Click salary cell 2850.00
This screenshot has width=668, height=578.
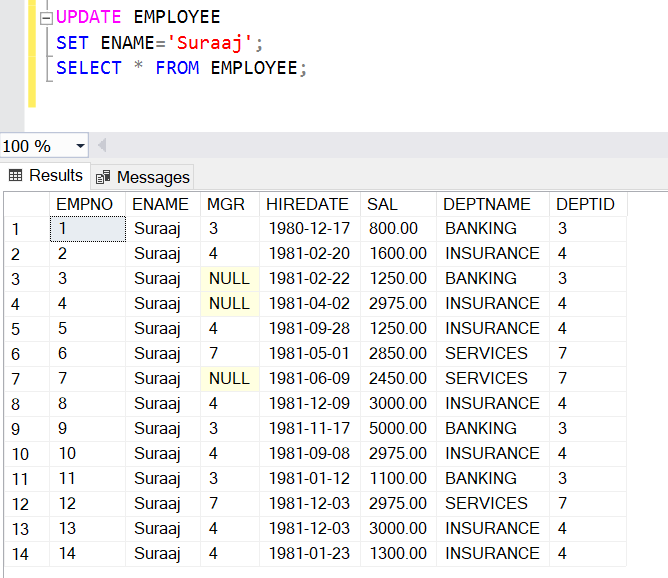[398, 354]
